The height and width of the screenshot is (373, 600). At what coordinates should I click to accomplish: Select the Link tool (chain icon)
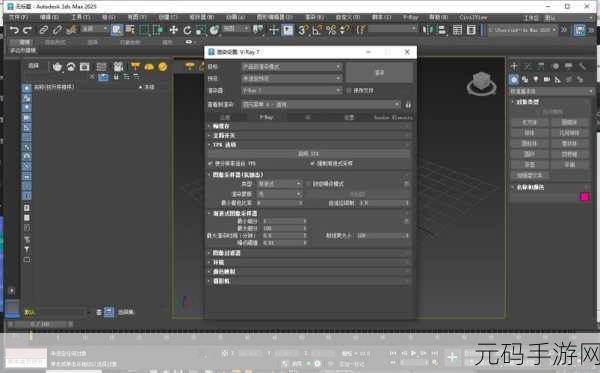click(44, 30)
